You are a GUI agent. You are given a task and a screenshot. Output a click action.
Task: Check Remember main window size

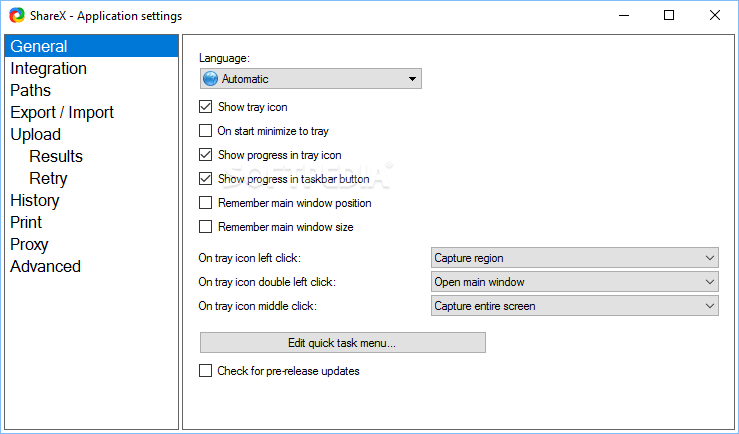[x=205, y=227]
